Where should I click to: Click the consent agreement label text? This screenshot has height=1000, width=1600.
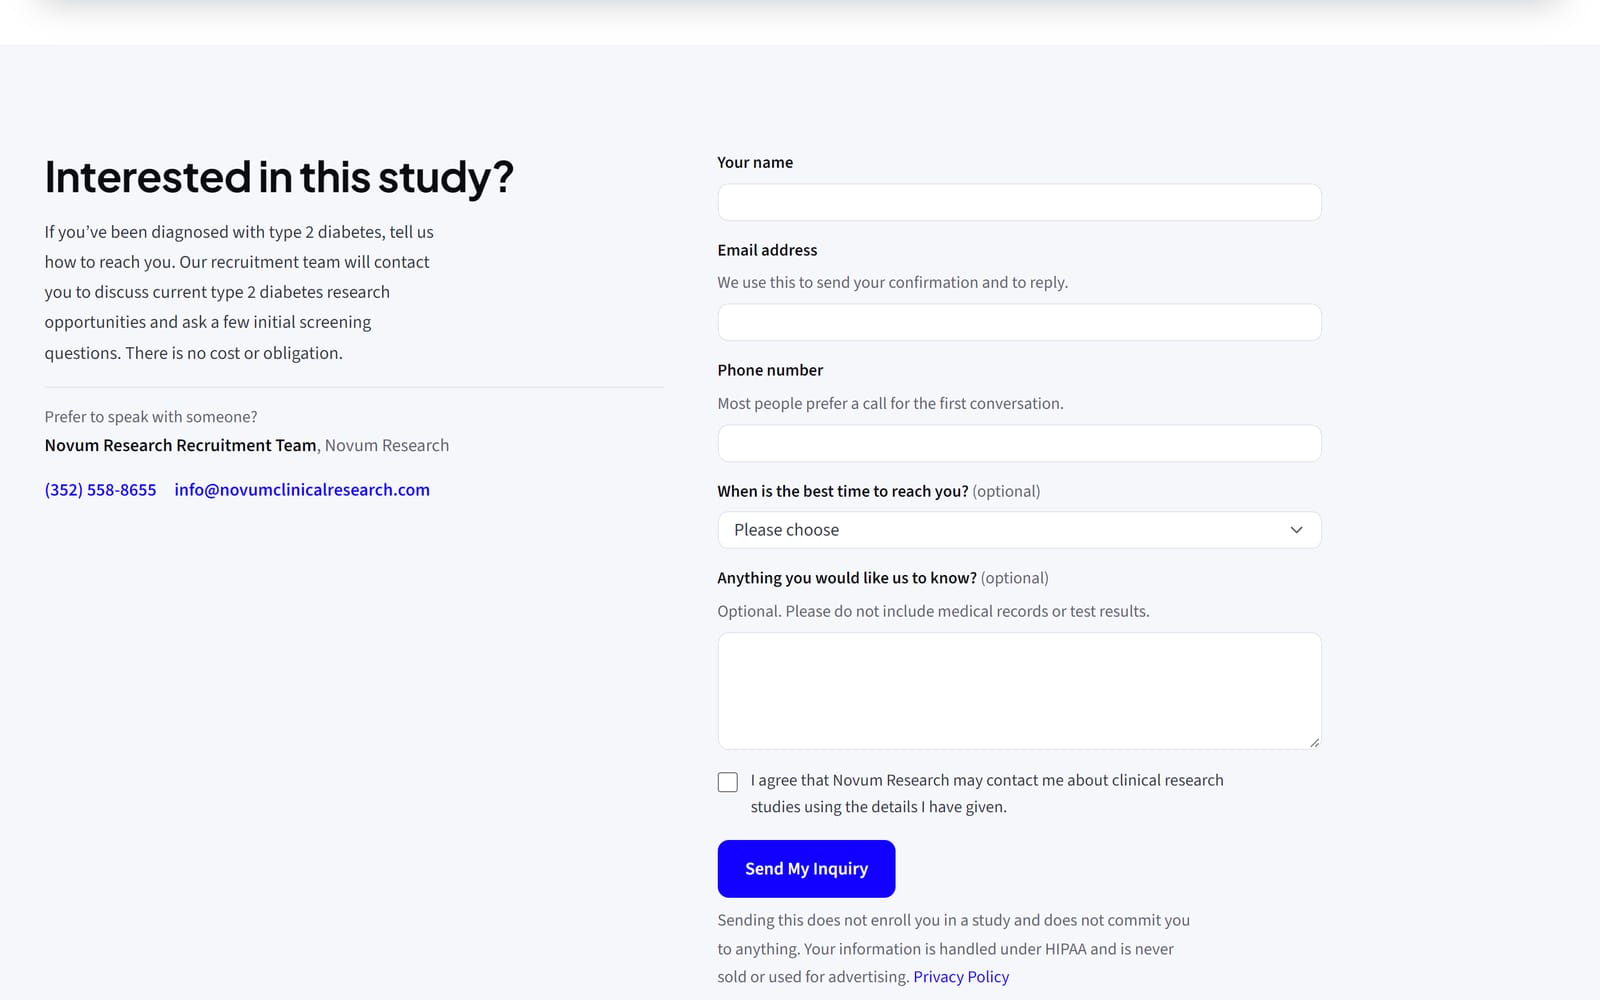coord(987,793)
